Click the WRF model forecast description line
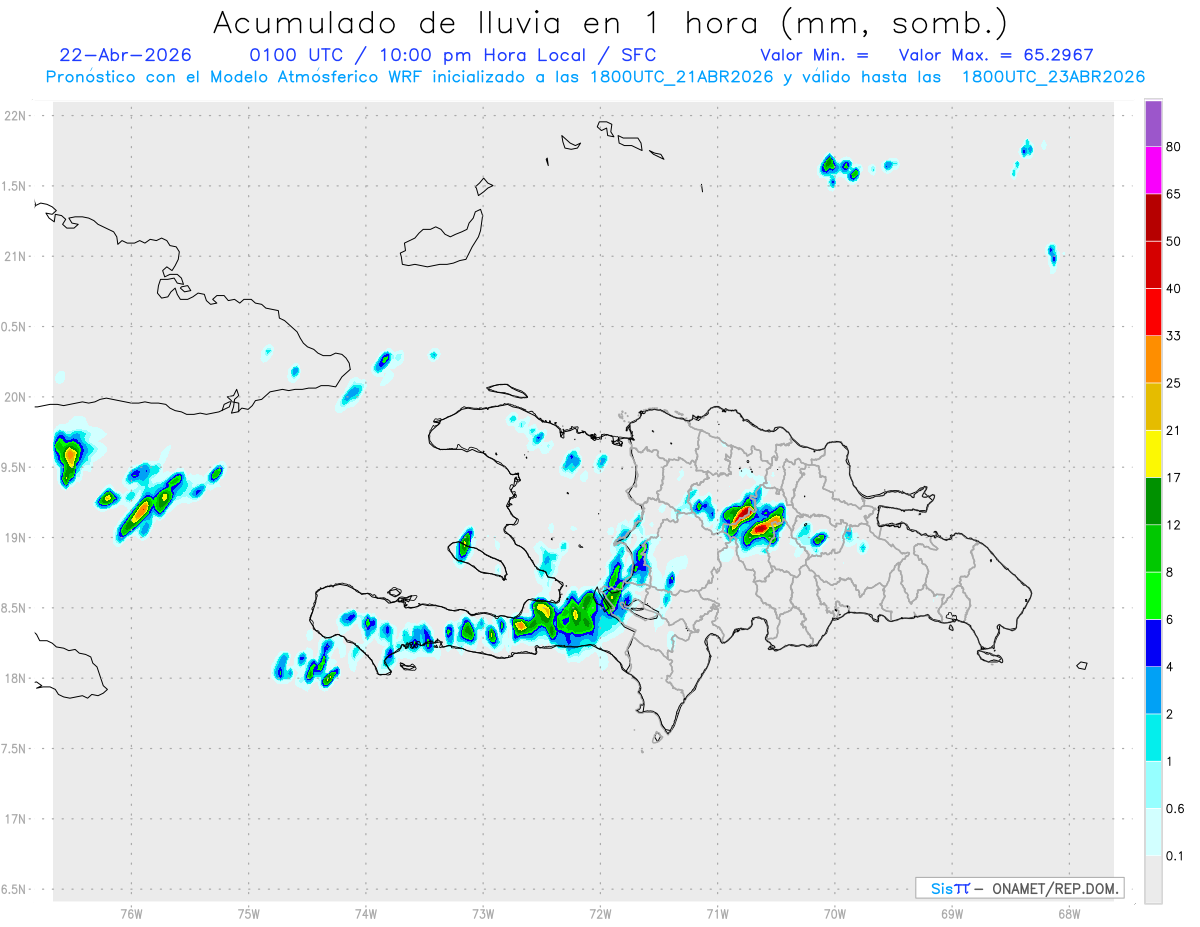The width and height of the screenshot is (1200, 927). (x=595, y=77)
